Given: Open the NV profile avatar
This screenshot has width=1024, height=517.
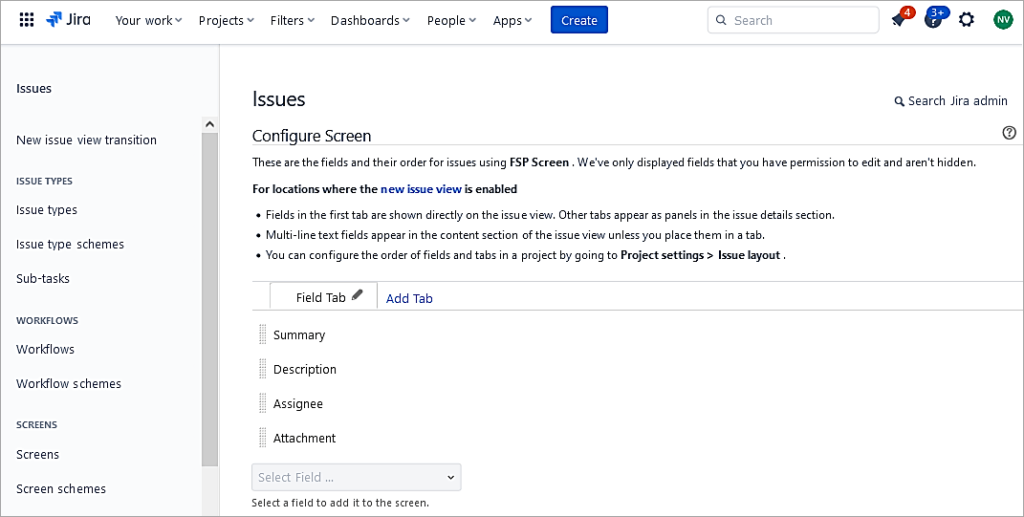Looking at the screenshot, I should coord(1002,20).
